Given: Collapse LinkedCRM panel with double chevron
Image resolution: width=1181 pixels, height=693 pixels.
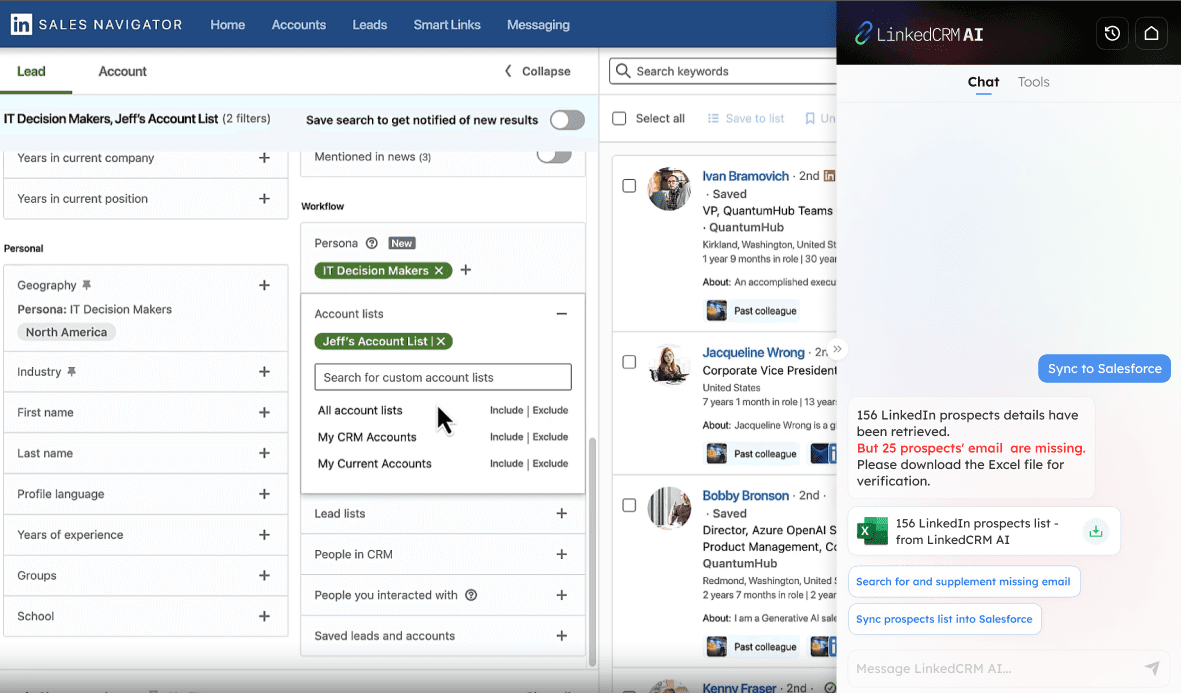Looking at the screenshot, I should point(837,350).
